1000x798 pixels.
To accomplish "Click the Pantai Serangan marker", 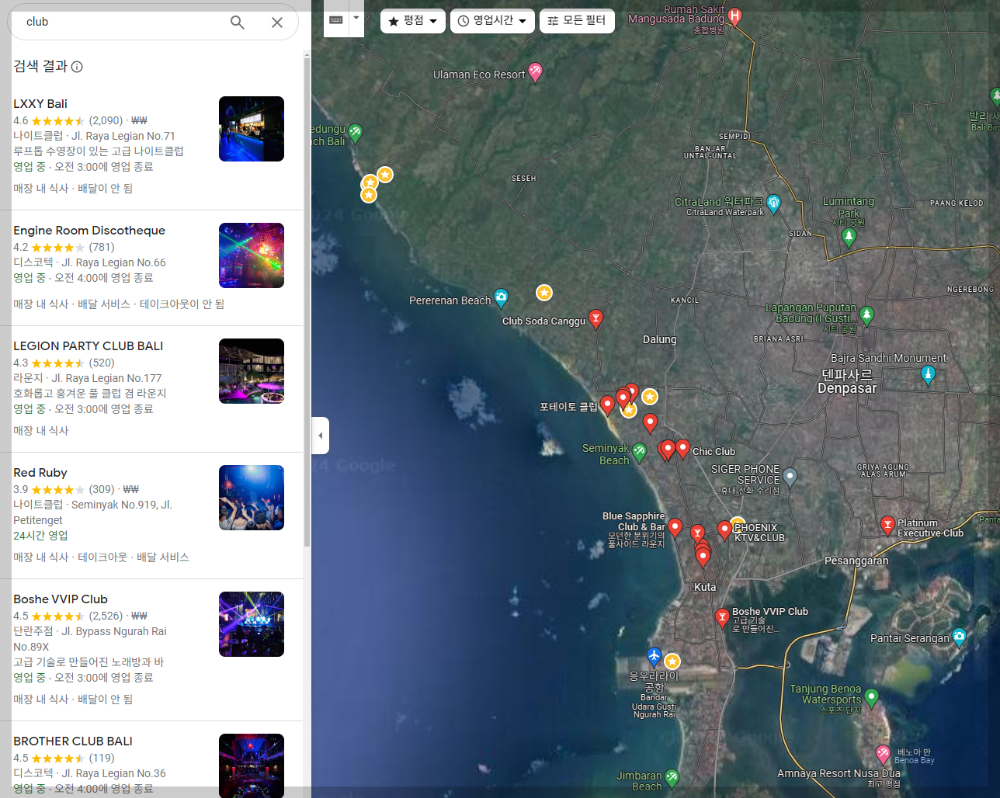I will pos(959,635).
